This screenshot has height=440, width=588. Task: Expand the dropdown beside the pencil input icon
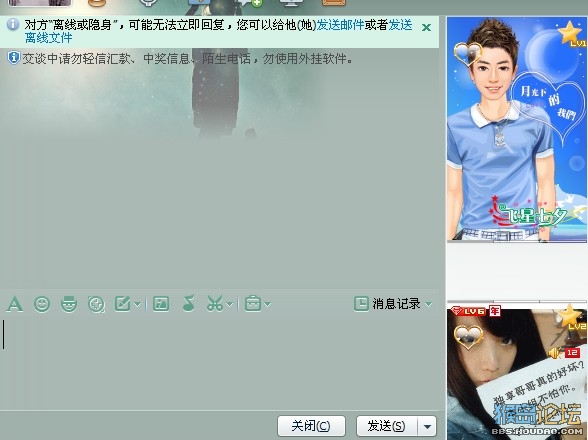[x=138, y=304]
